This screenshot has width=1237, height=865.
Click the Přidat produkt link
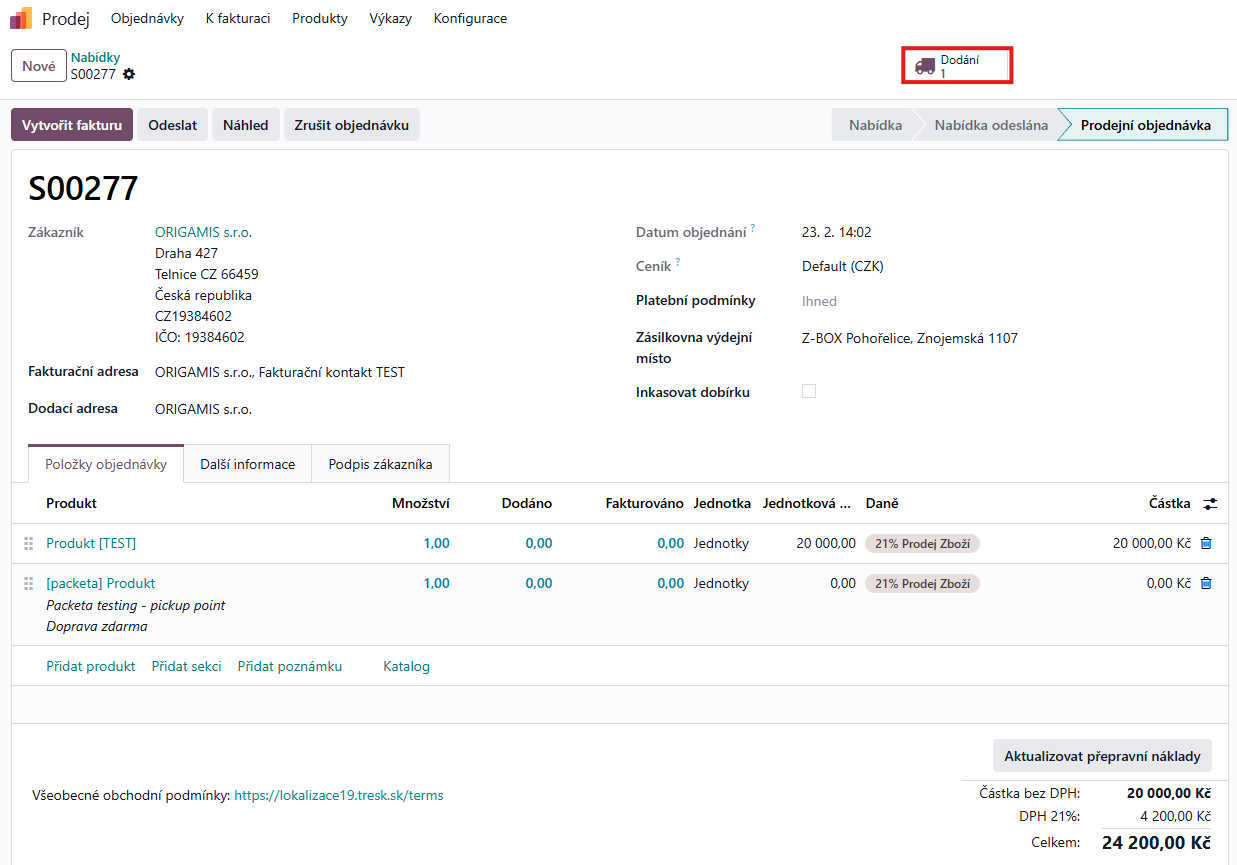point(91,666)
